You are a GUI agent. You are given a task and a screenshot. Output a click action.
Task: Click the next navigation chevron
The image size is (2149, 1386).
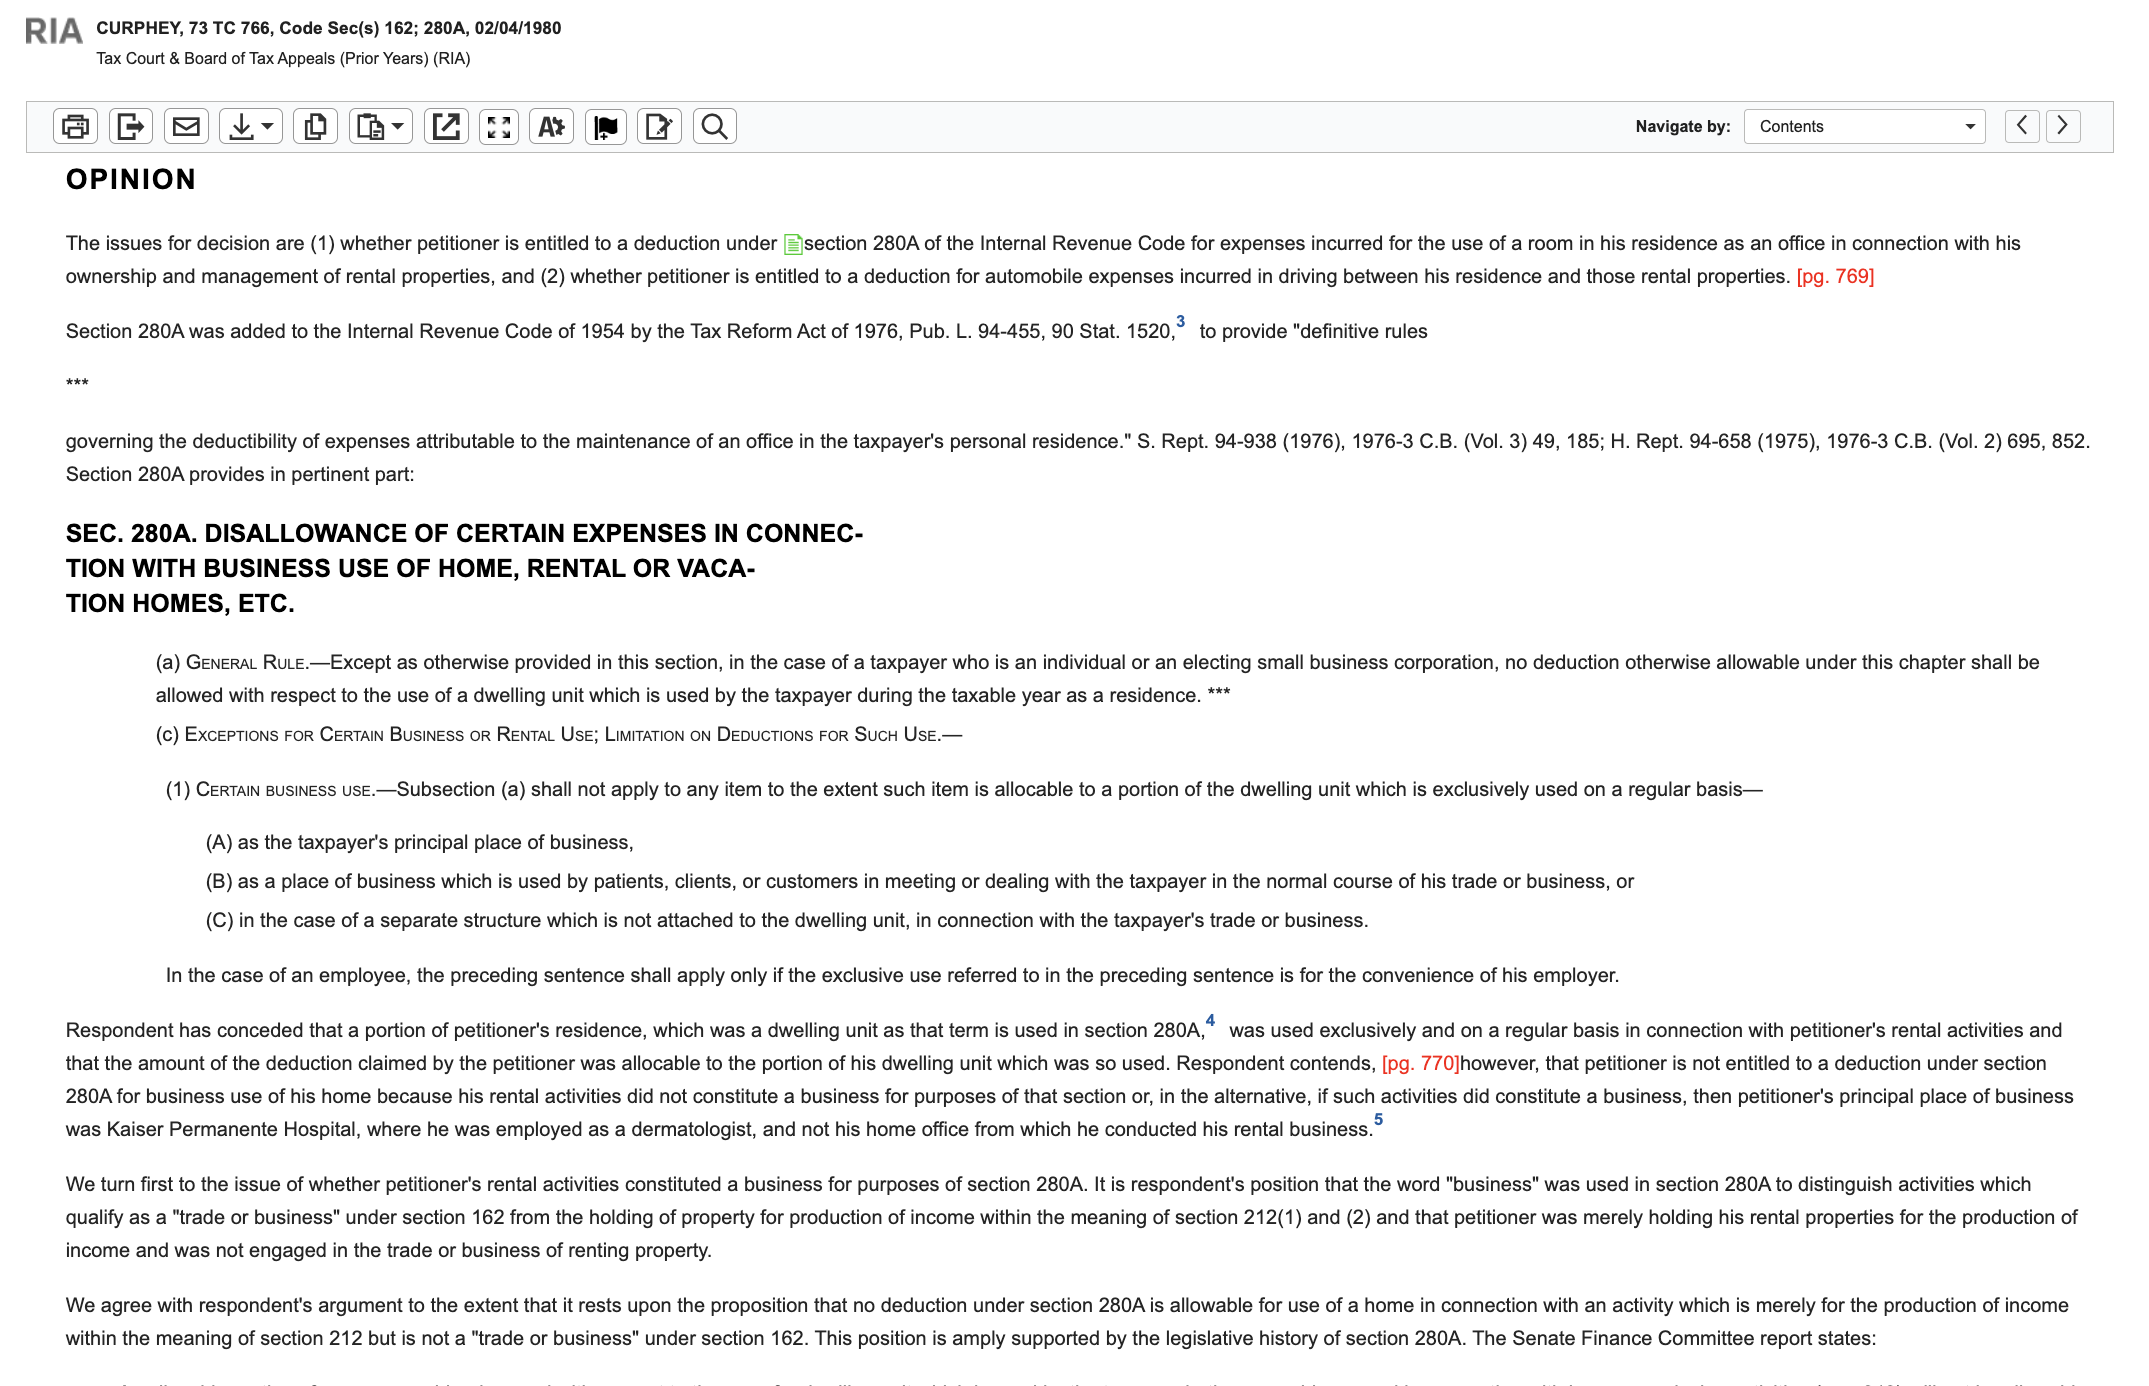point(2062,126)
